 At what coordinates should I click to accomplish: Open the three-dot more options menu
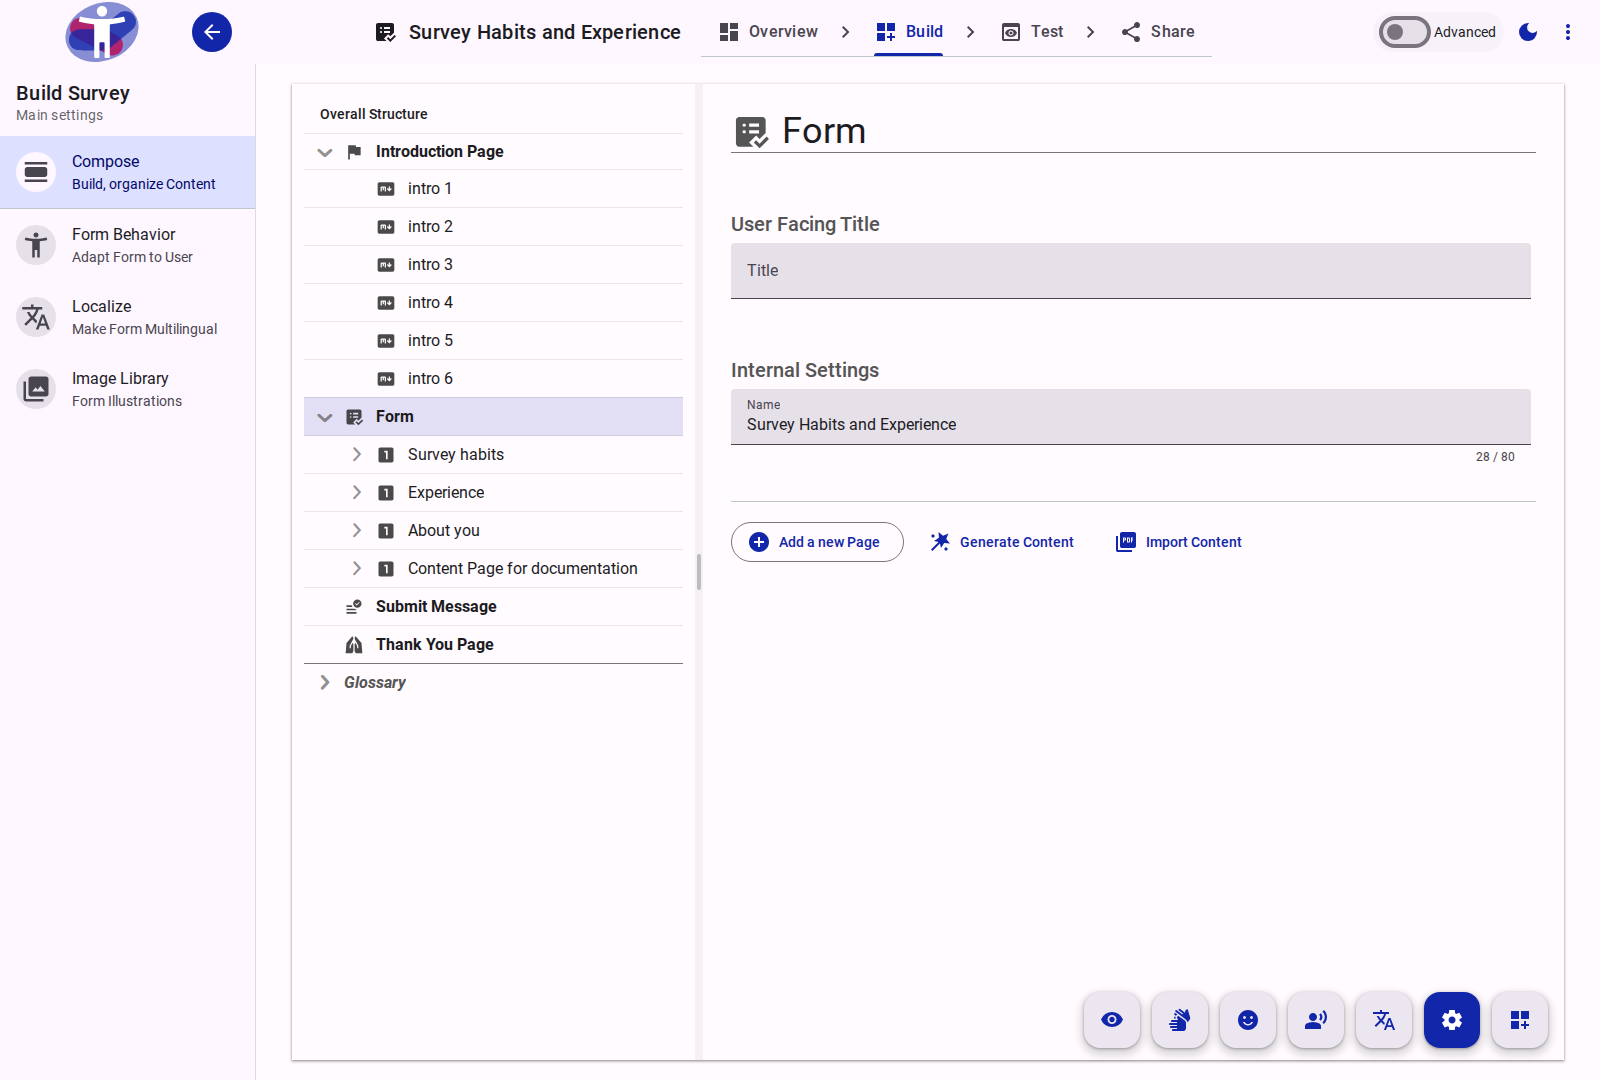tap(1568, 32)
